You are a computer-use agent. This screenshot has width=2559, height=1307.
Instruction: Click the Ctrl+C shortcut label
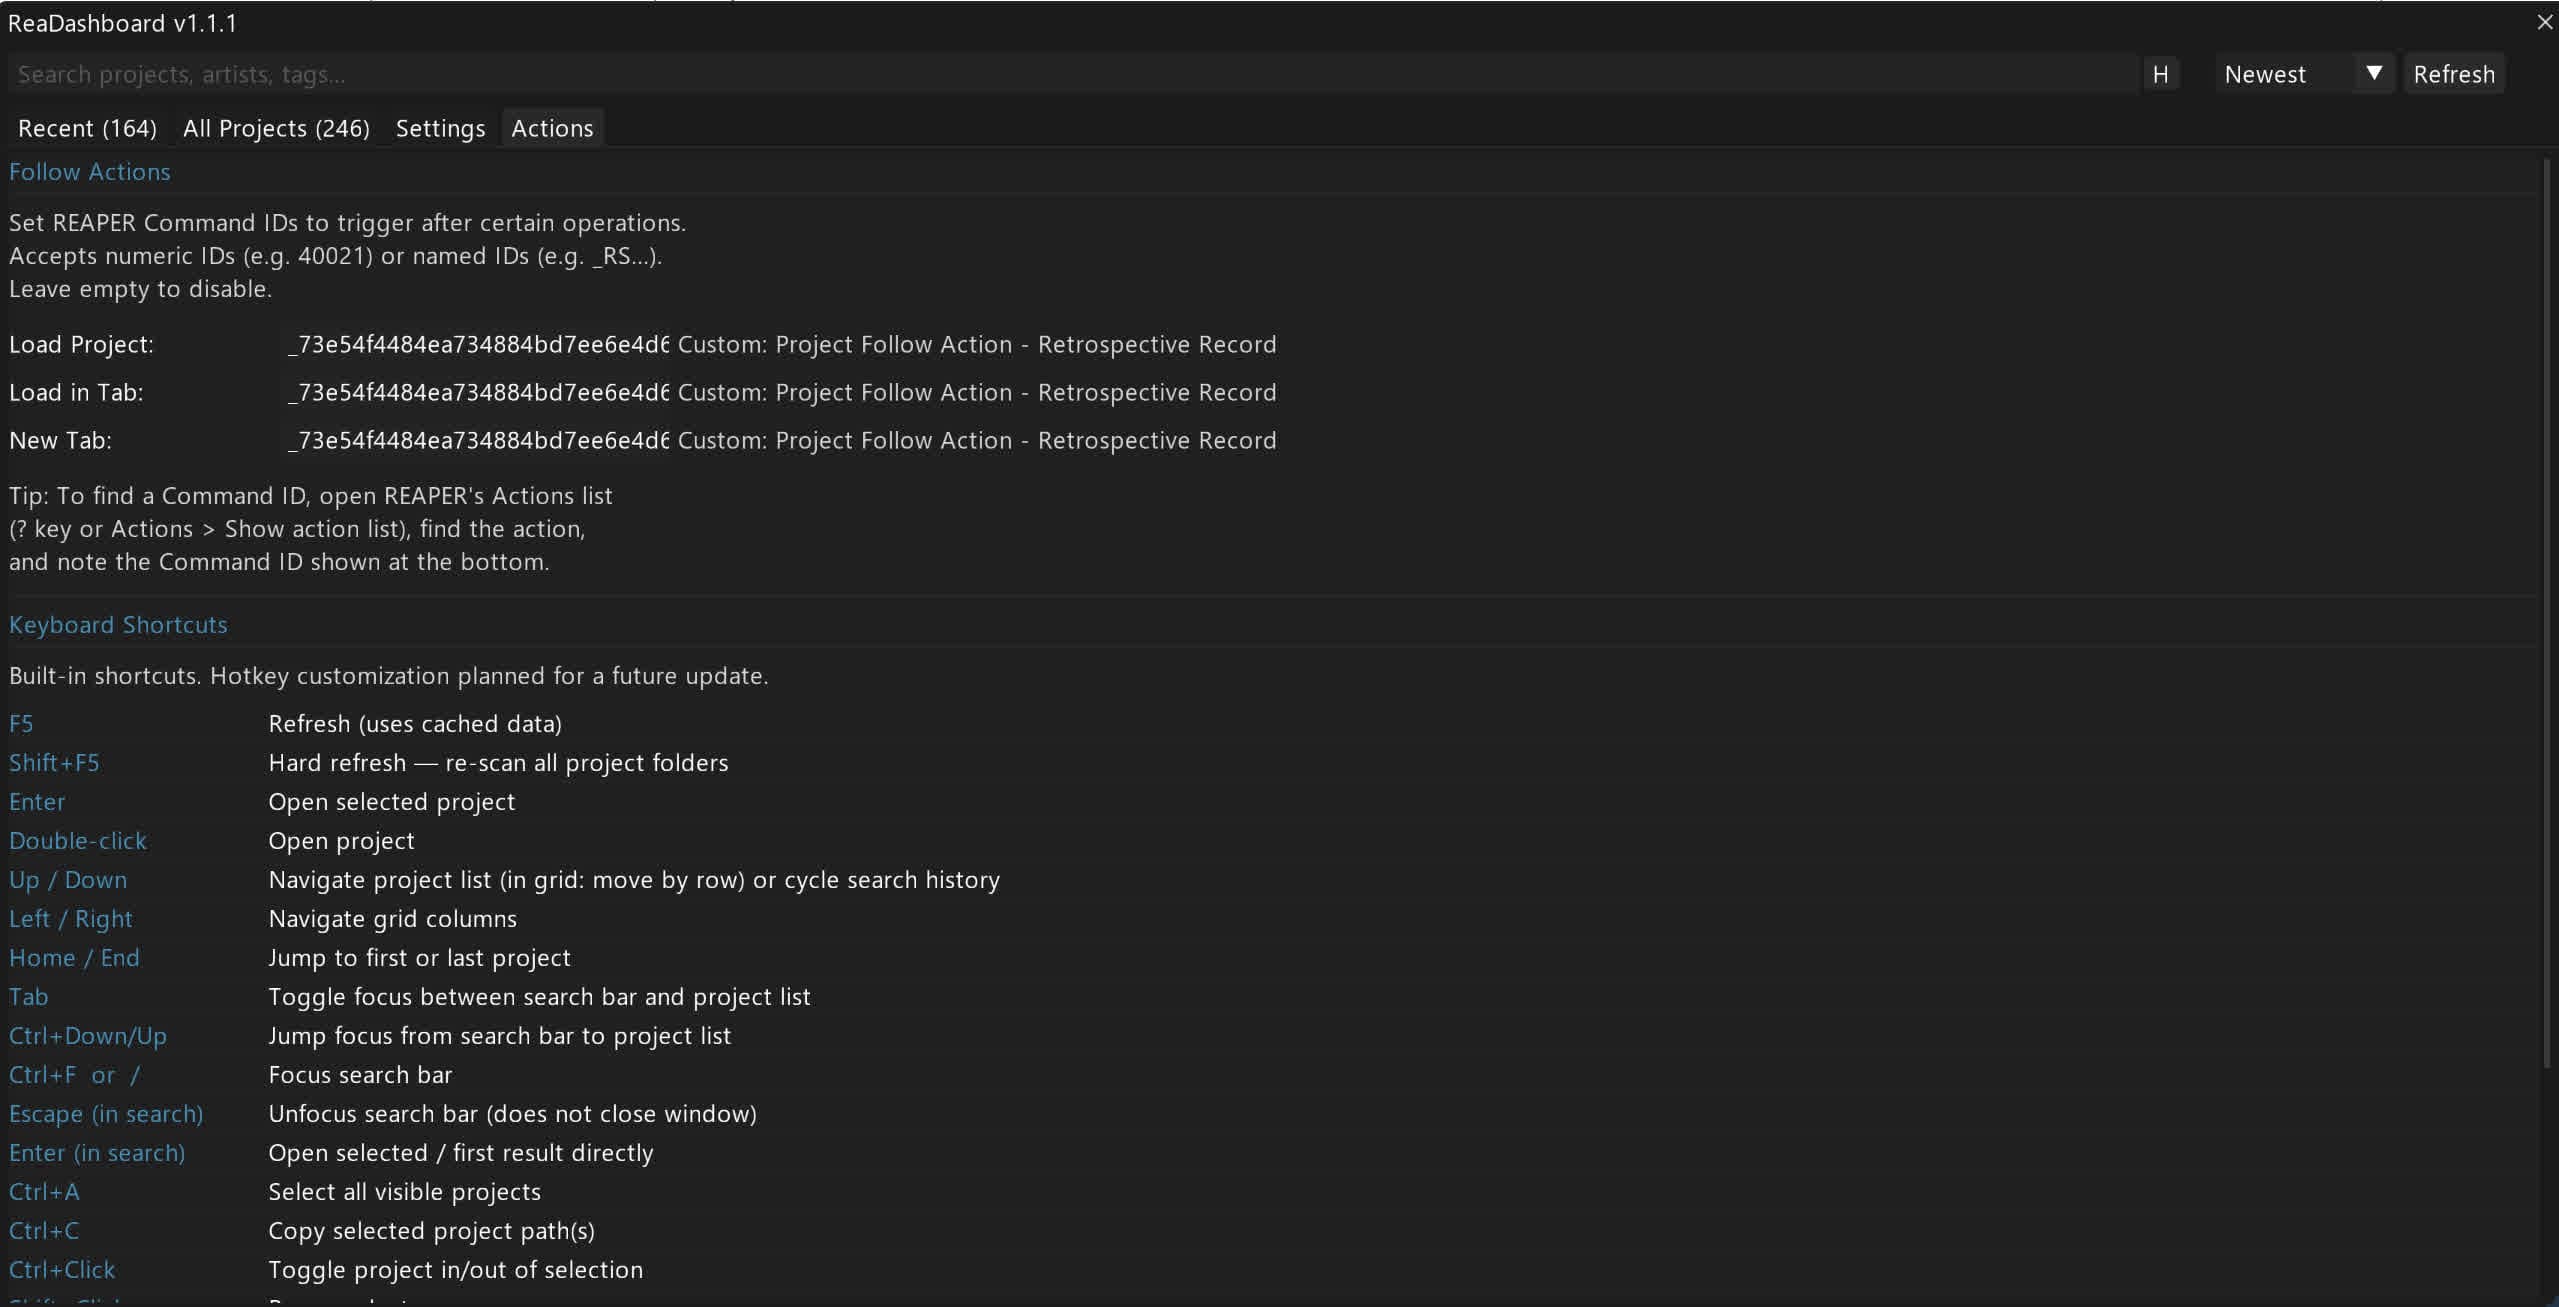(44, 1231)
